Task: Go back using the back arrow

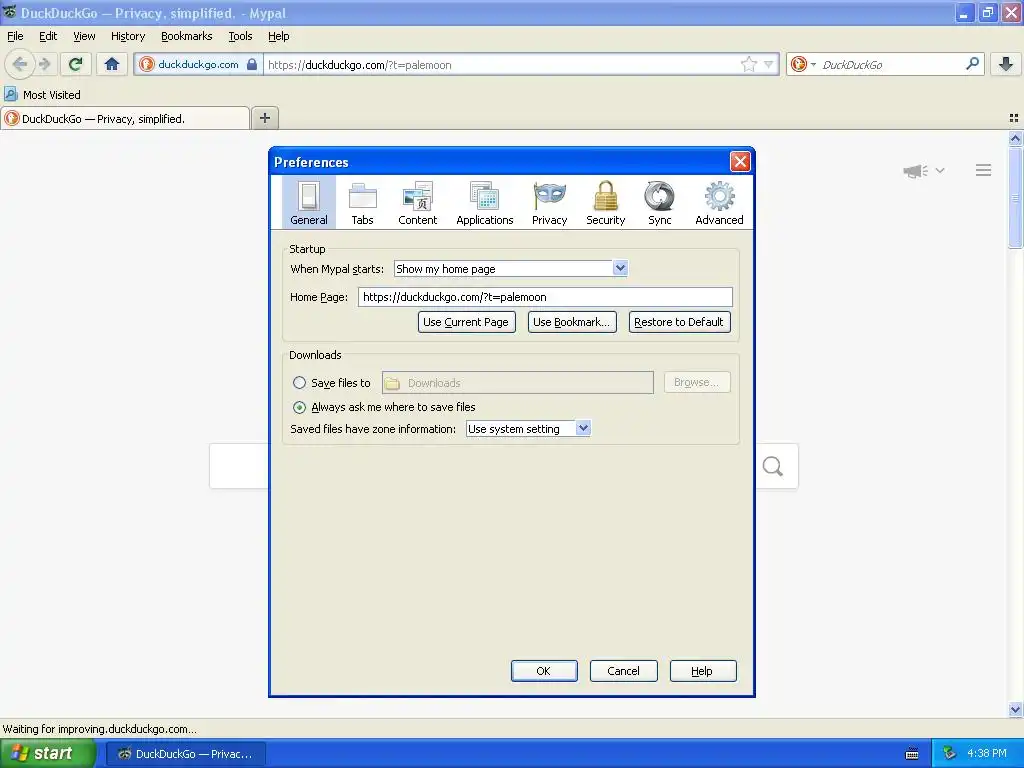Action: (x=20, y=64)
